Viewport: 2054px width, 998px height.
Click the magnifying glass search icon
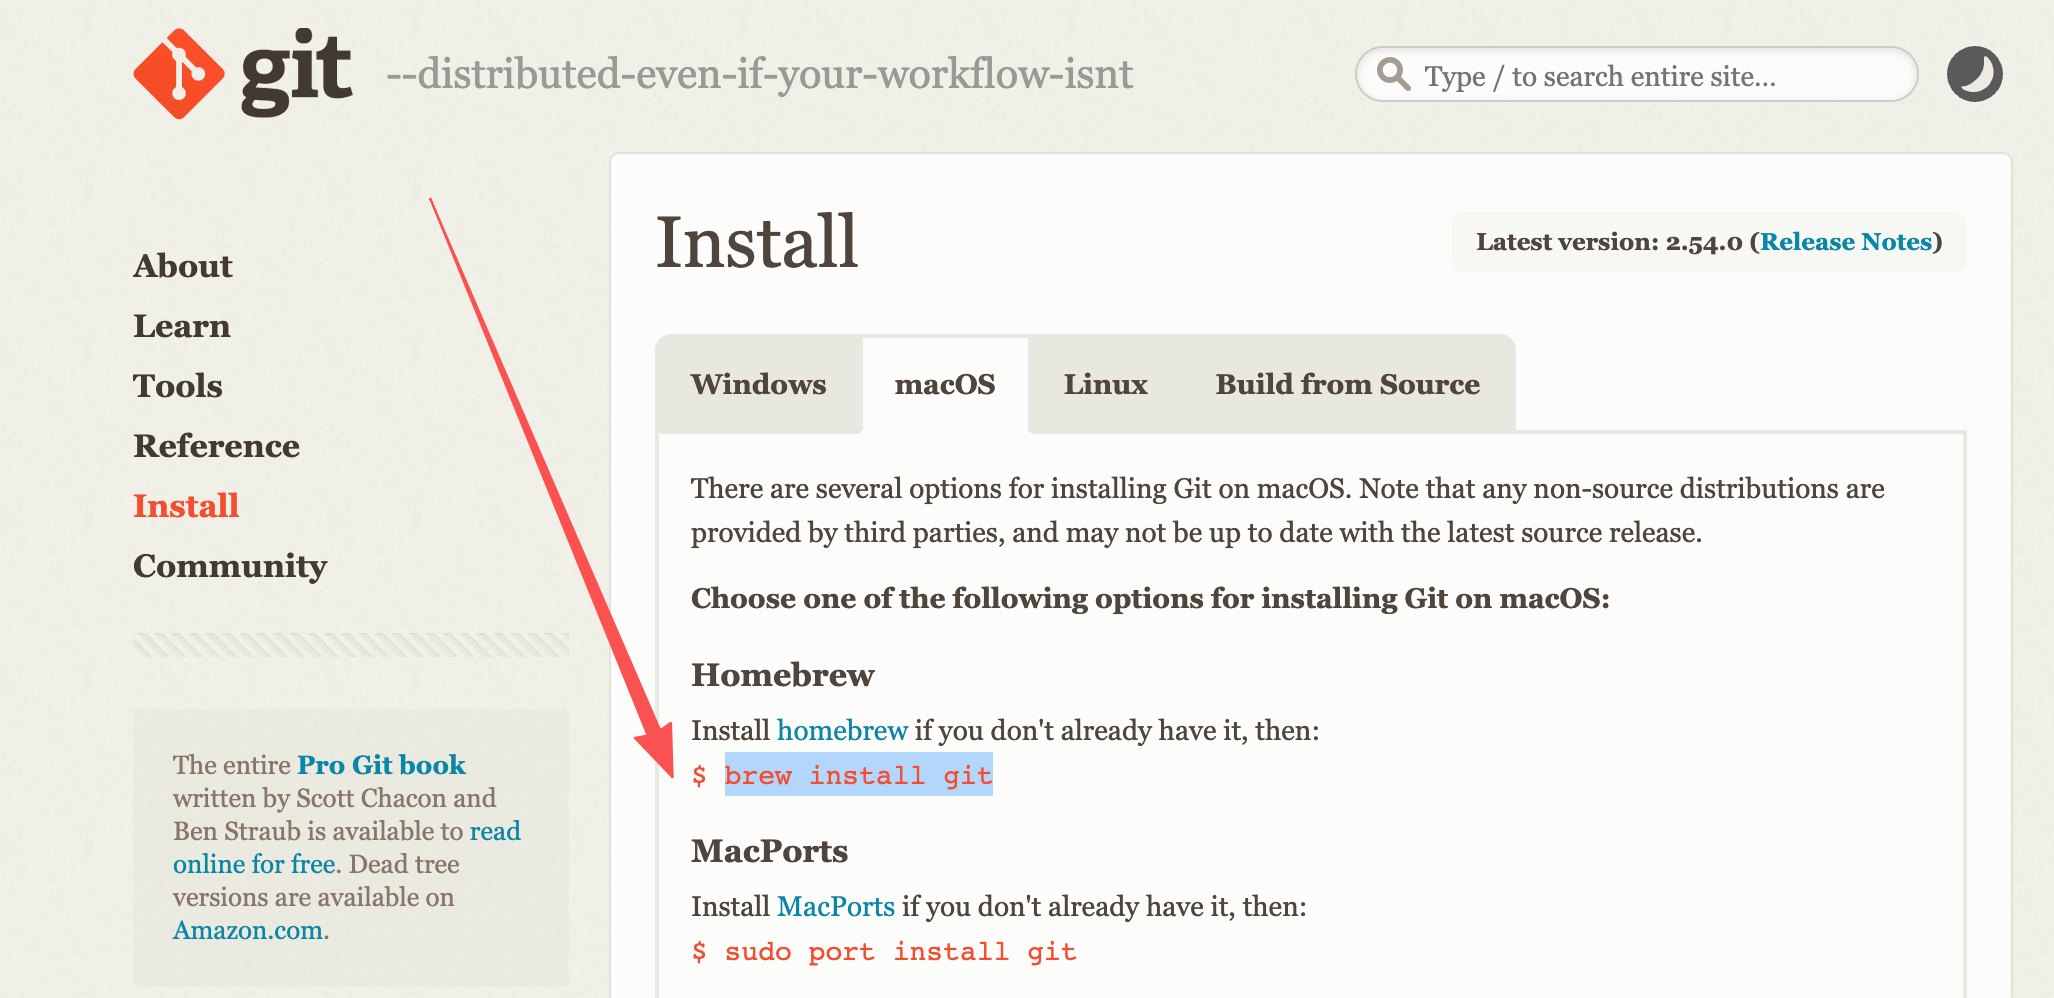tap(1393, 74)
